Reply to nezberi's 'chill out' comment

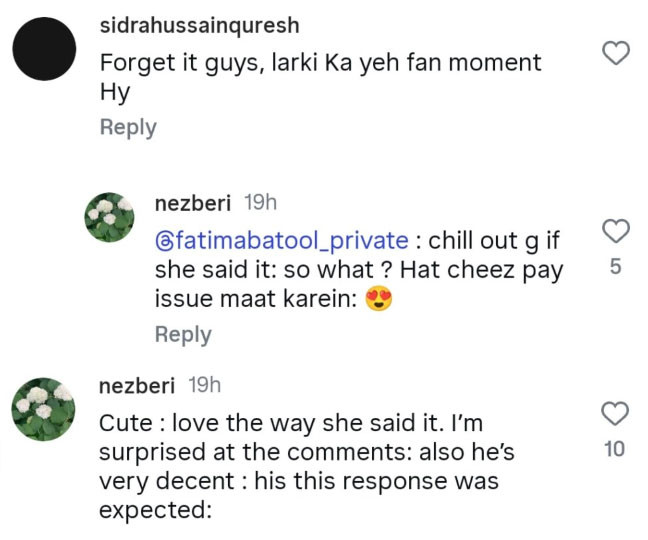click(183, 334)
